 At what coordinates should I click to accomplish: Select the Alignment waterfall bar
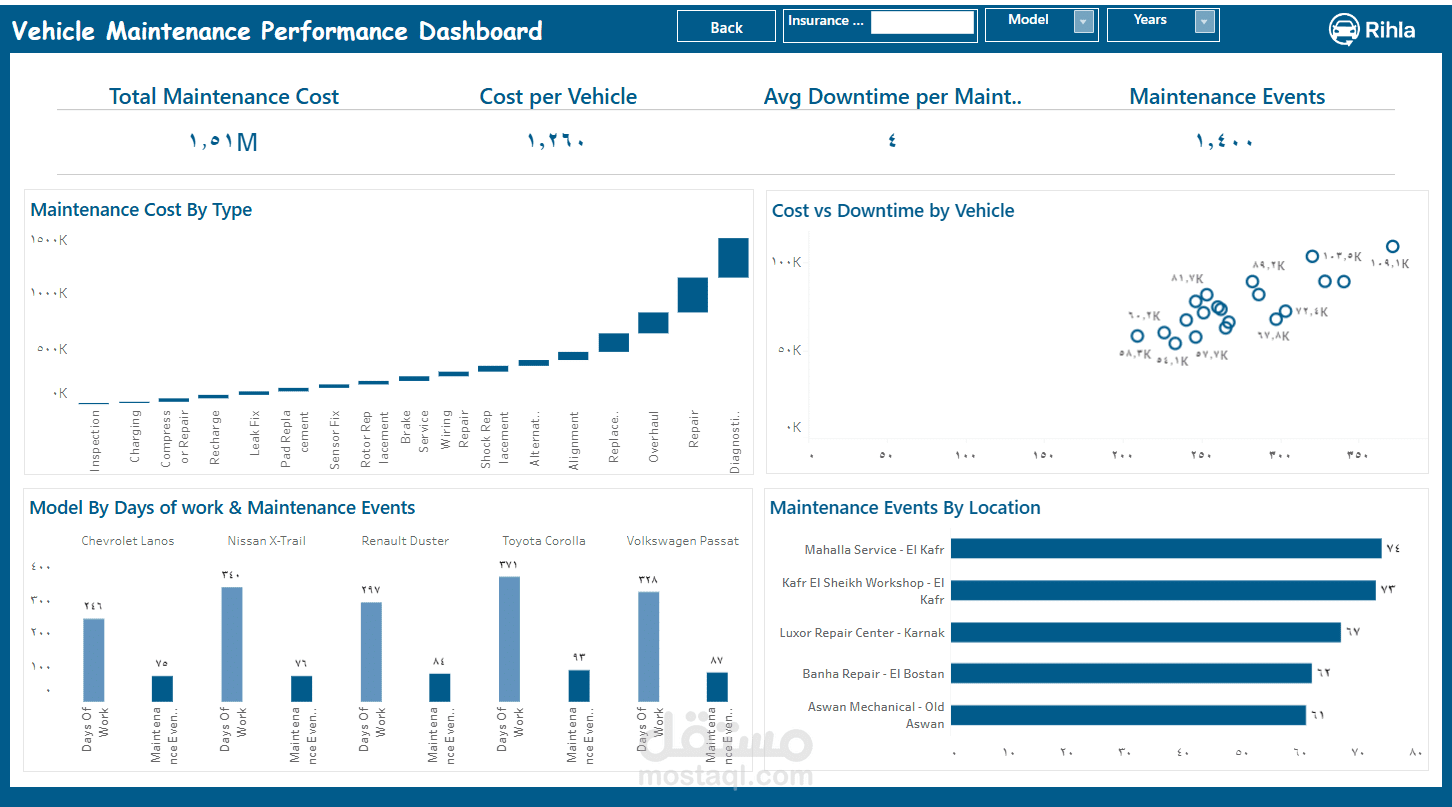[573, 356]
